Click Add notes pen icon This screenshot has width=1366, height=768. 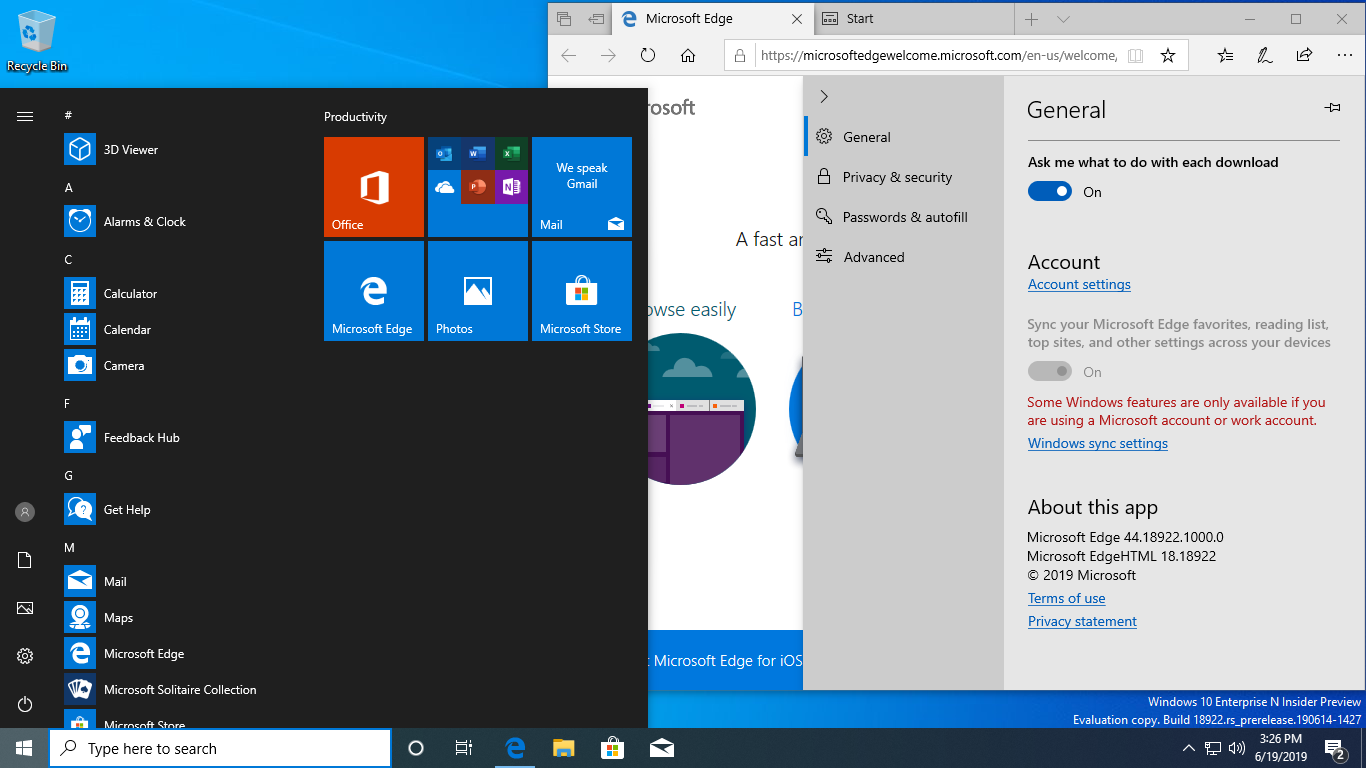click(1264, 56)
